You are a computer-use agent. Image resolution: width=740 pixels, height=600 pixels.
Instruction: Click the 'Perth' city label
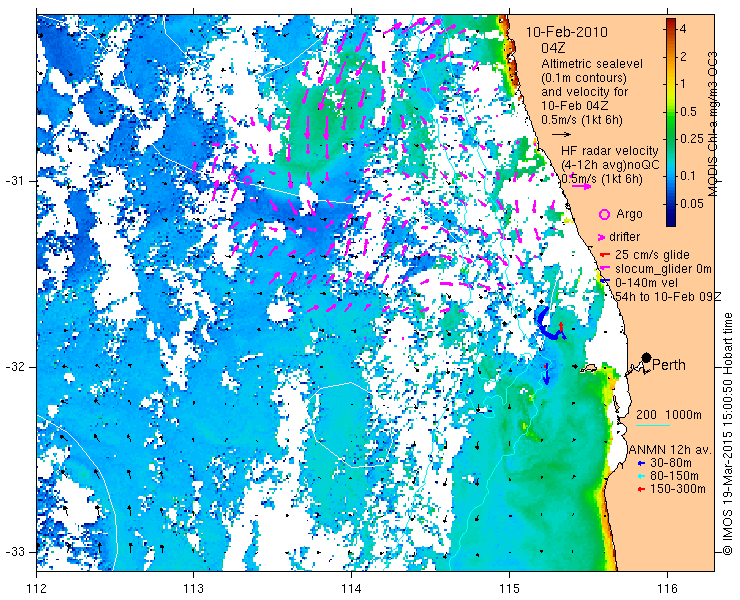coord(669,365)
